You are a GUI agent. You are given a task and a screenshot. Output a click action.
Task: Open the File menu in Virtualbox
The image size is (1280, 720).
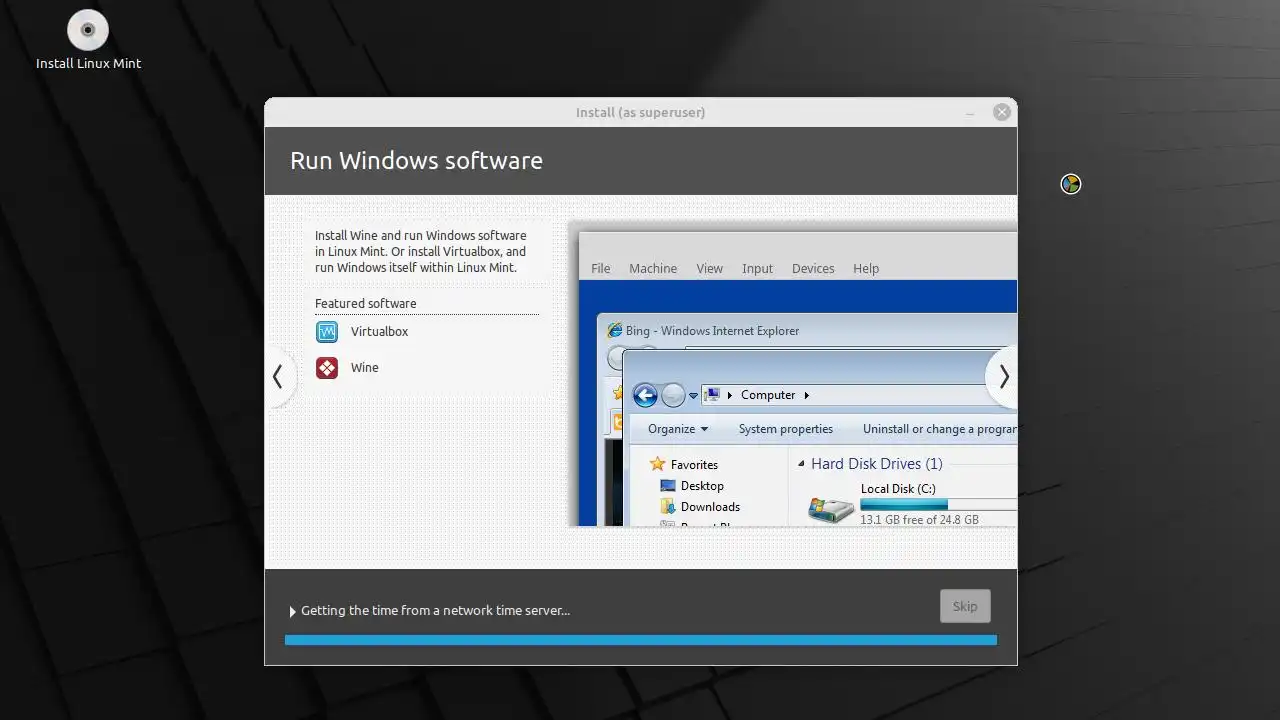[601, 269]
